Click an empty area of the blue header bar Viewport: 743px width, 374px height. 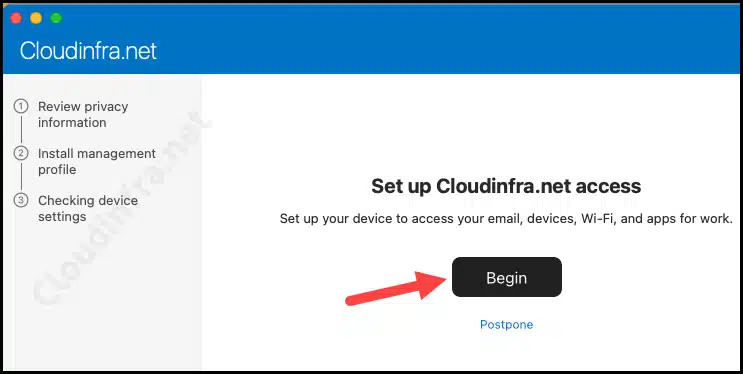click(426, 43)
